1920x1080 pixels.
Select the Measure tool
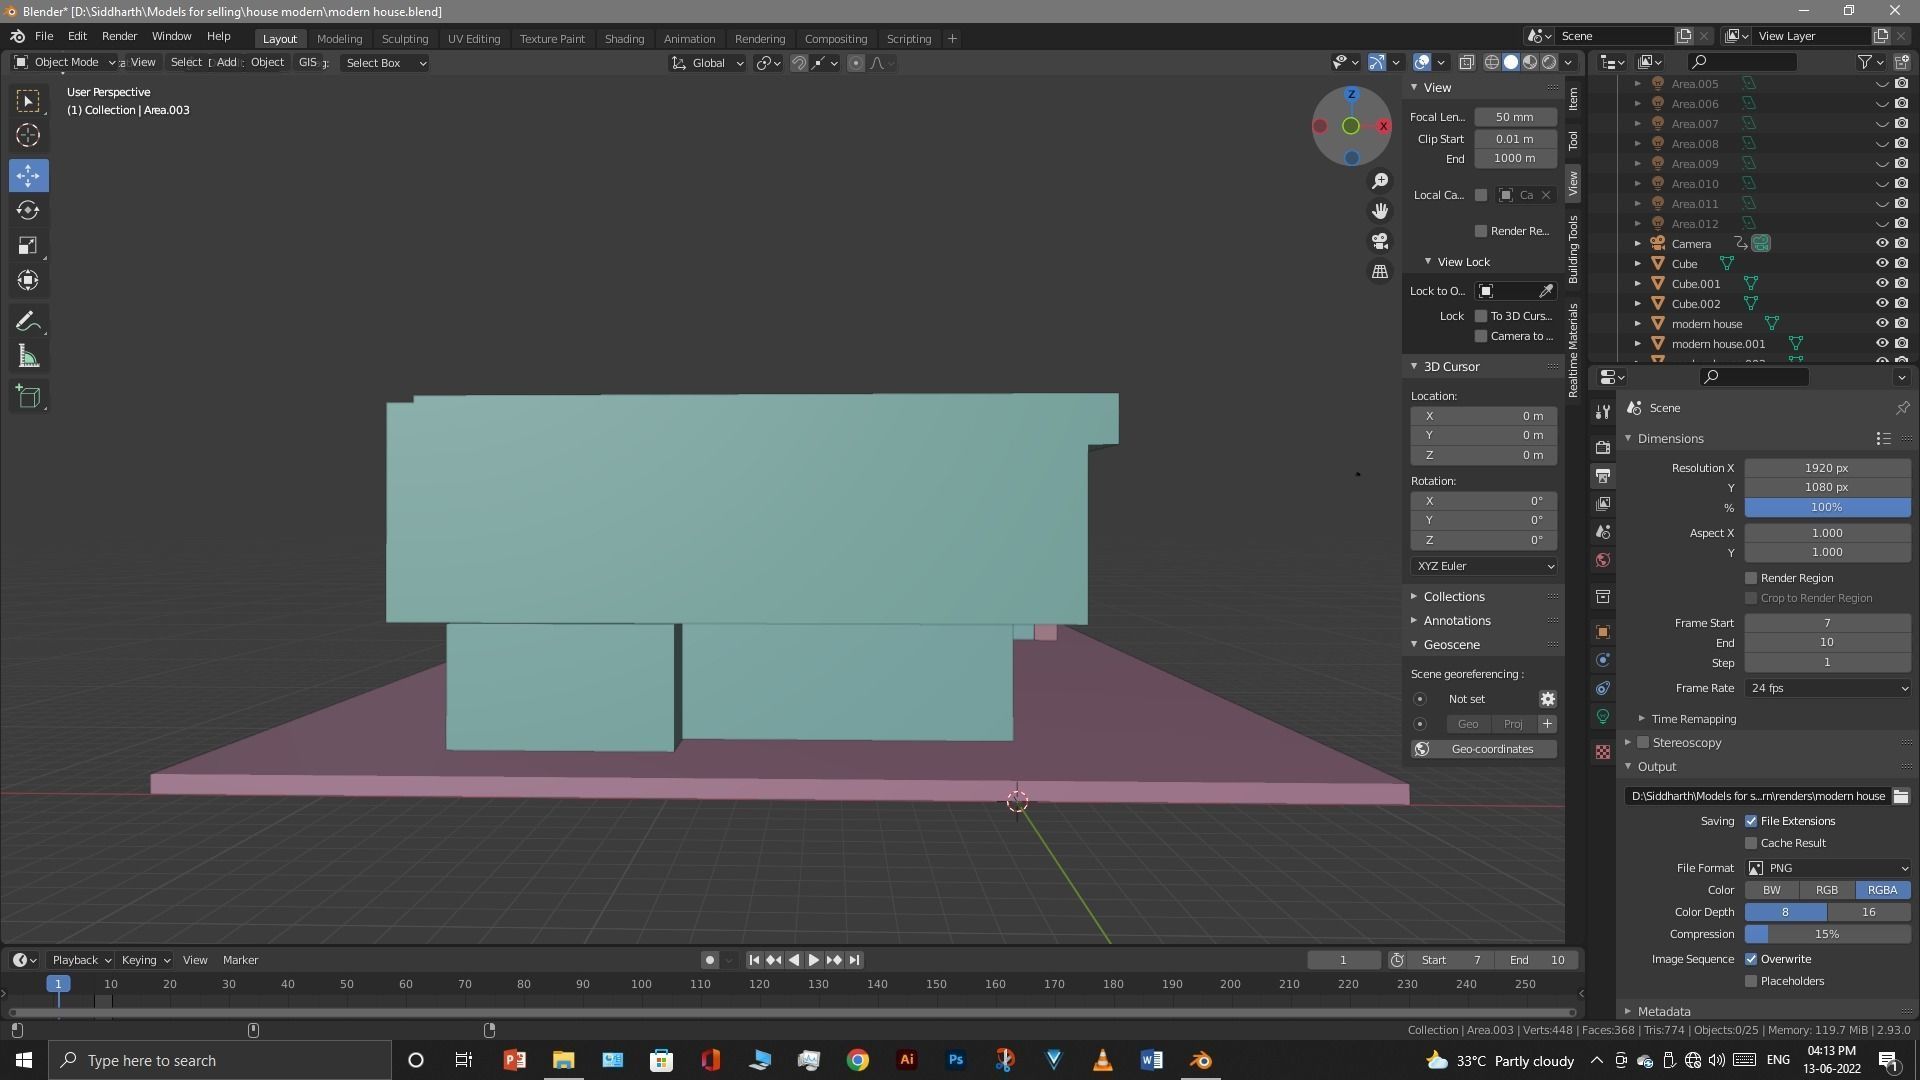28,357
